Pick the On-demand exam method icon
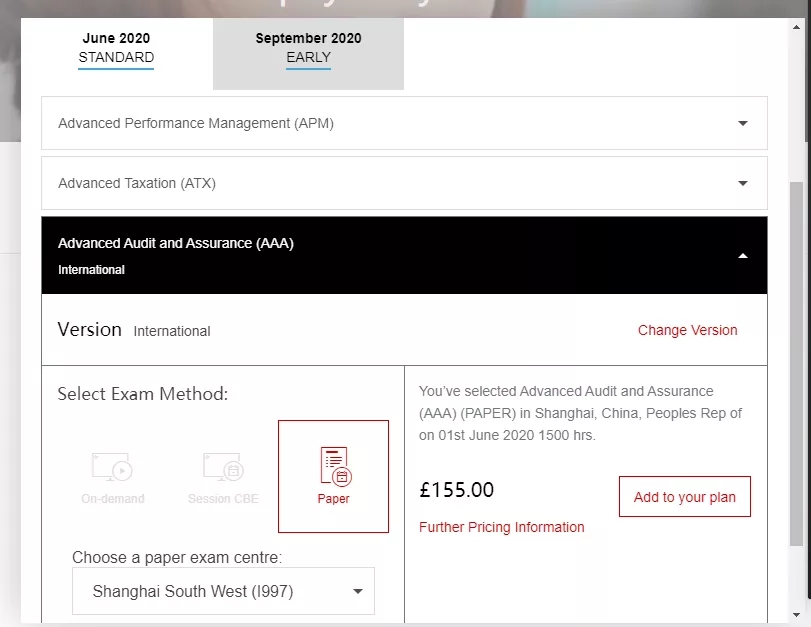This screenshot has width=811, height=627. click(x=112, y=467)
